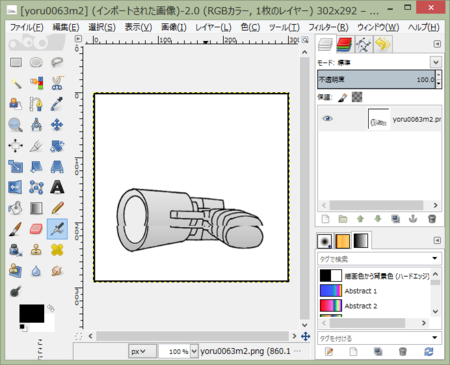Select the Free Select lasso tool
Screen dimensions: 450x365
click(57, 62)
